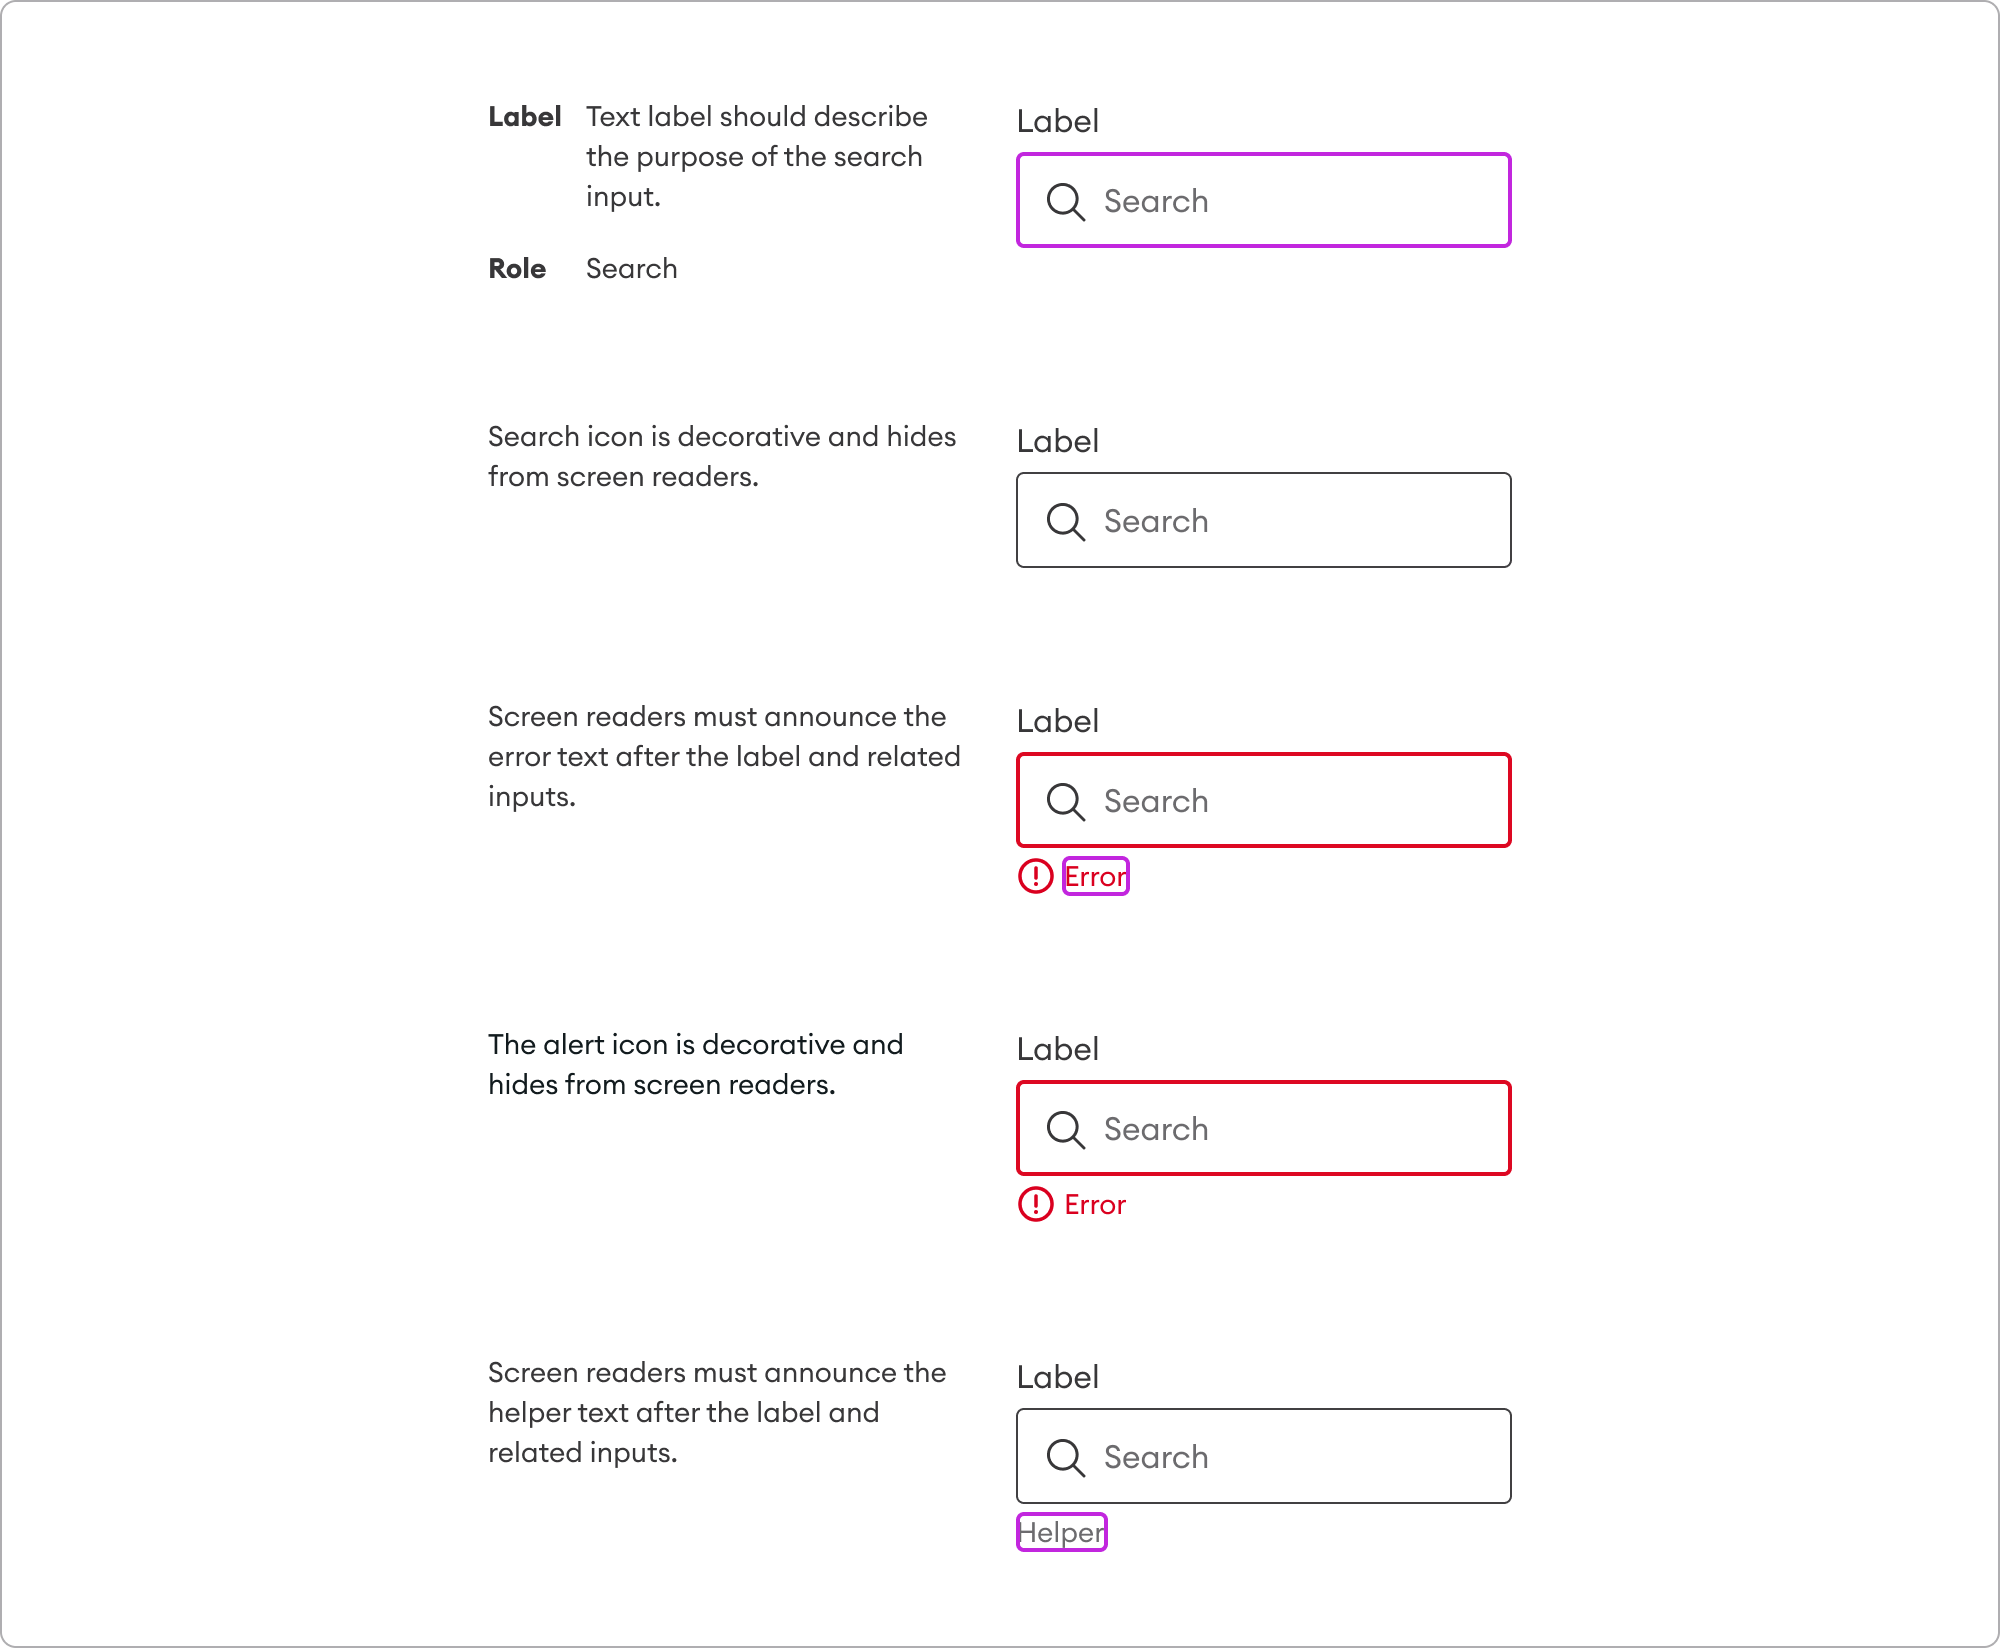Click the Error text outlined in purple

click(1096, 876)
